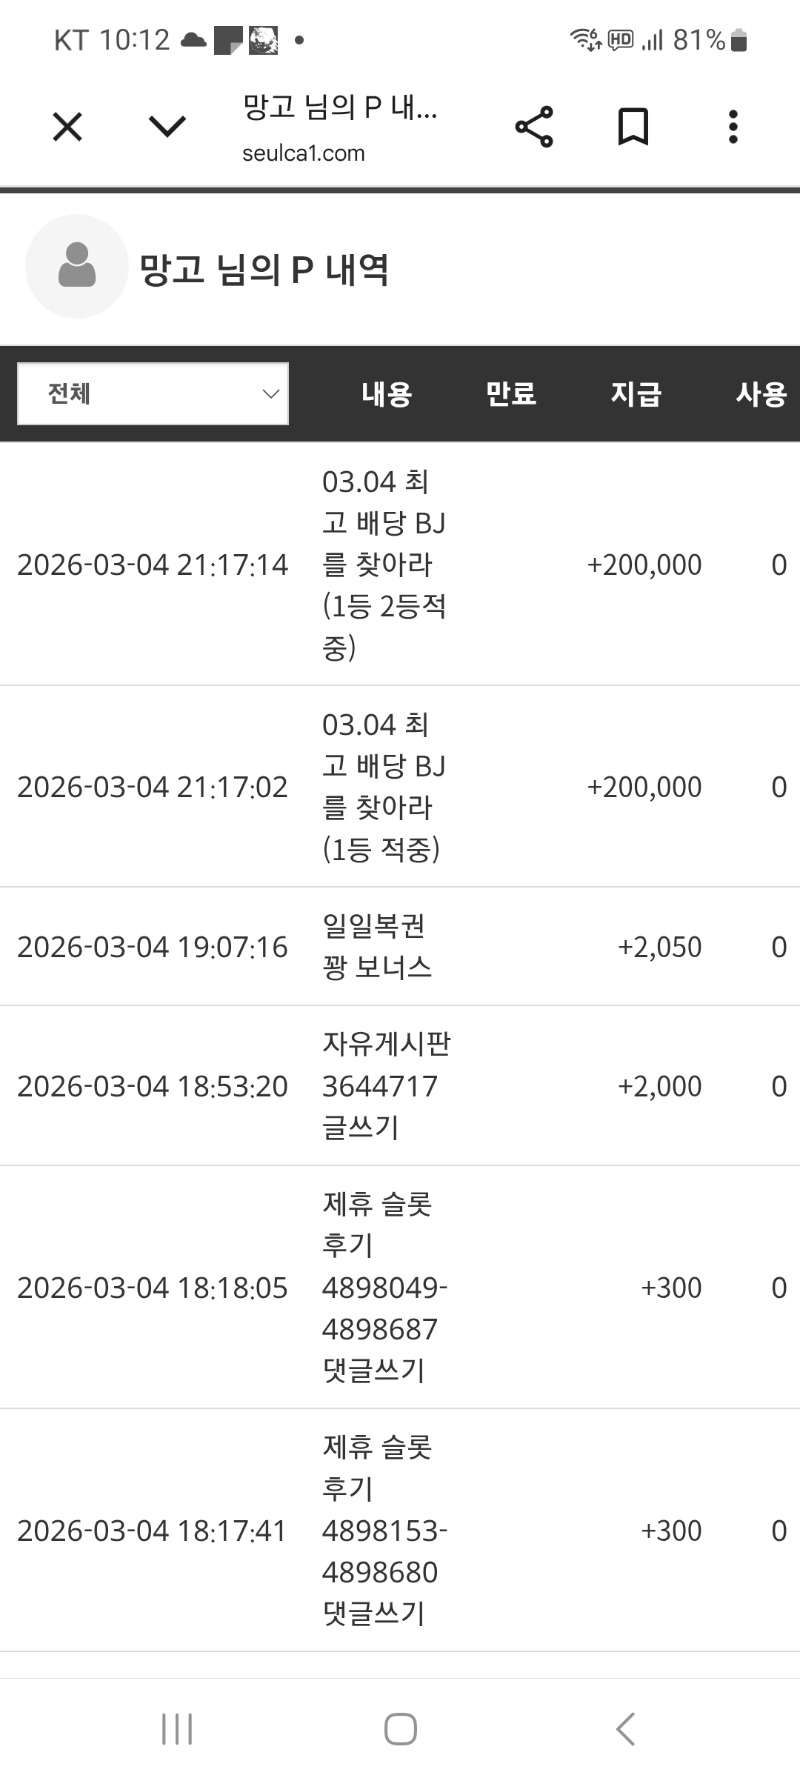Tap the battery status icon
Image resolution: width=800 pixels, height=1778 pixels.
pyautogui.click(x=739, y=40)
